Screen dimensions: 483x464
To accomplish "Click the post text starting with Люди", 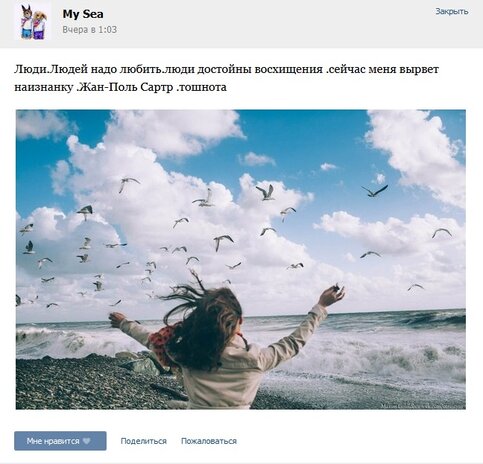I will 227,78.
